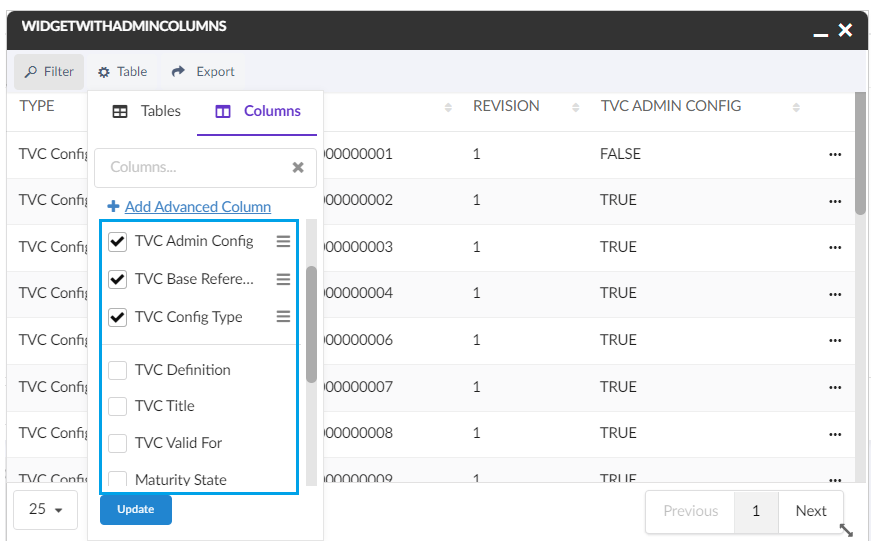The image size is (878, 553).
Task: Enable the TVC Definition column checkbox
Action: pos(118,370)
